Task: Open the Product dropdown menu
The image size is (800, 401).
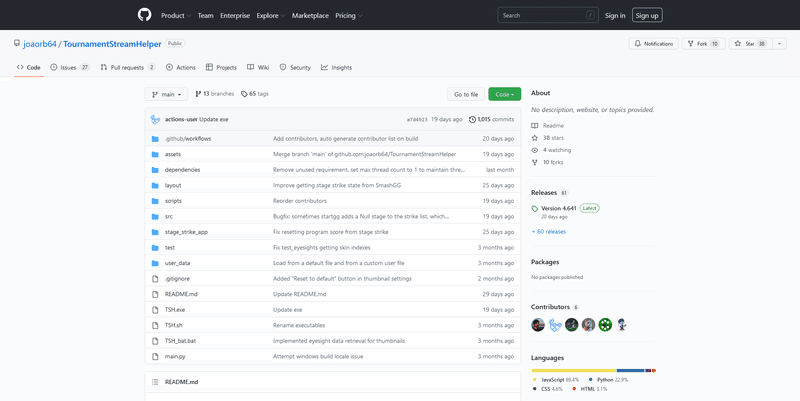Action: pyautogui.click(x=176, y=15)
